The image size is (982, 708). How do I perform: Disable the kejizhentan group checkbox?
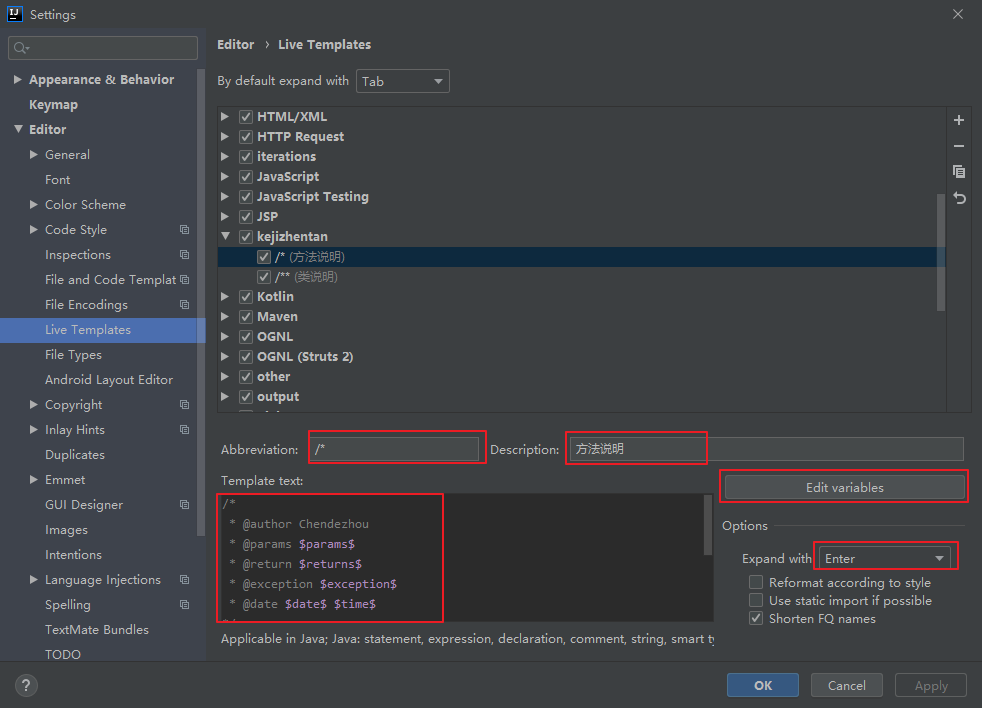coord(246,237)
